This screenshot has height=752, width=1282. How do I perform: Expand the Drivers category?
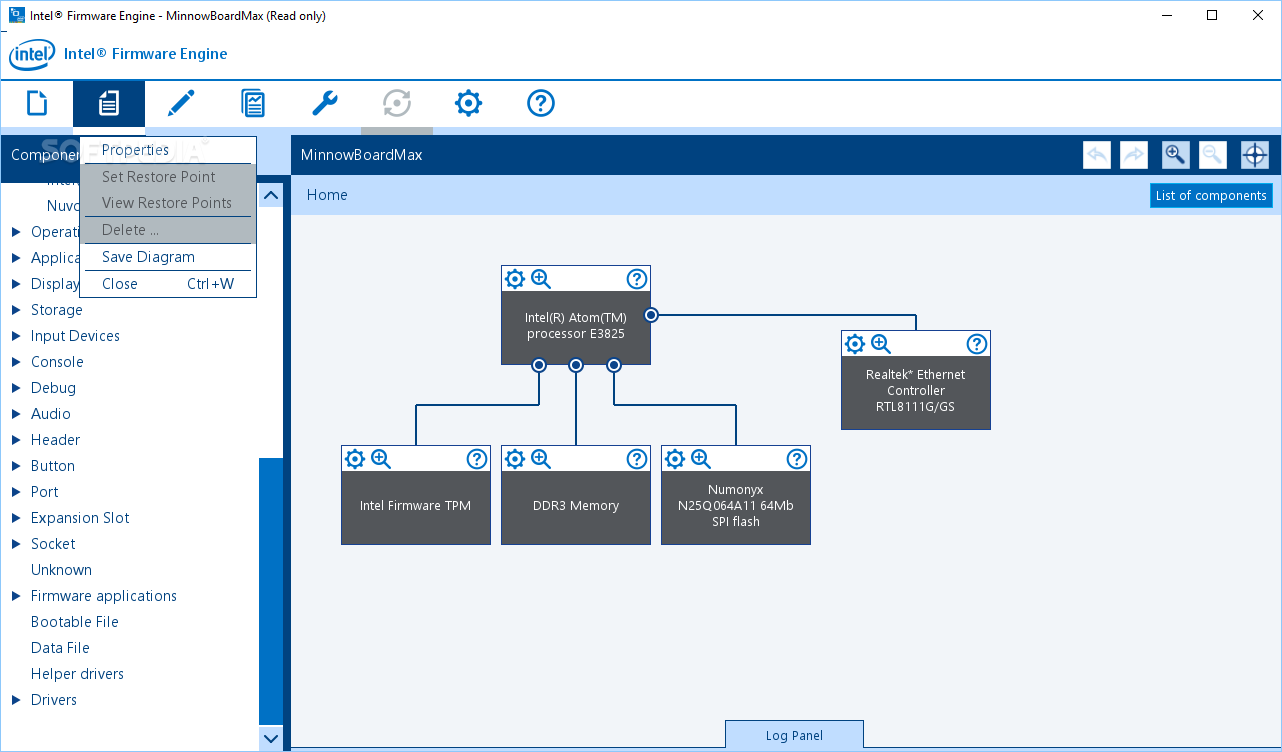(x=16, y=700)
